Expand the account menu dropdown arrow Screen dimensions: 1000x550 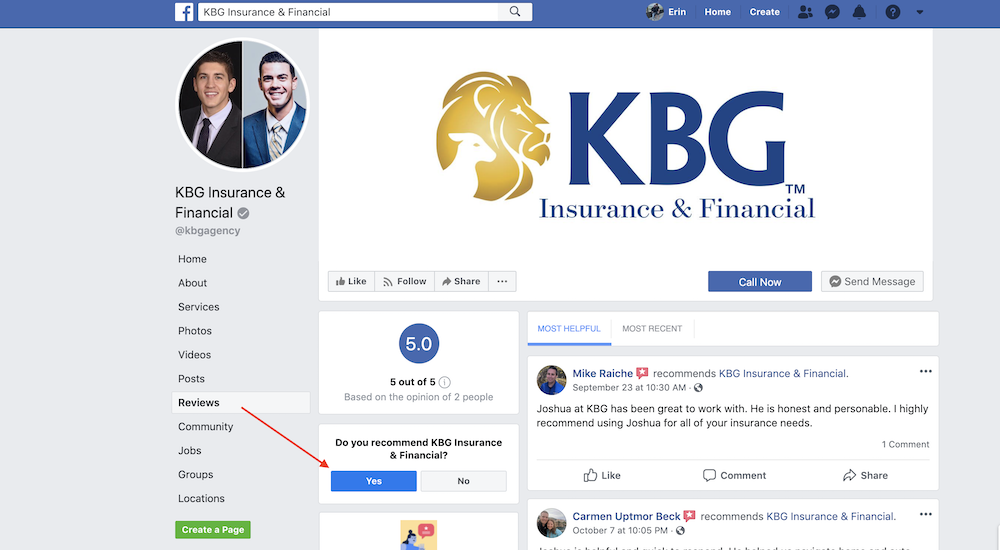tap(920, 11)
